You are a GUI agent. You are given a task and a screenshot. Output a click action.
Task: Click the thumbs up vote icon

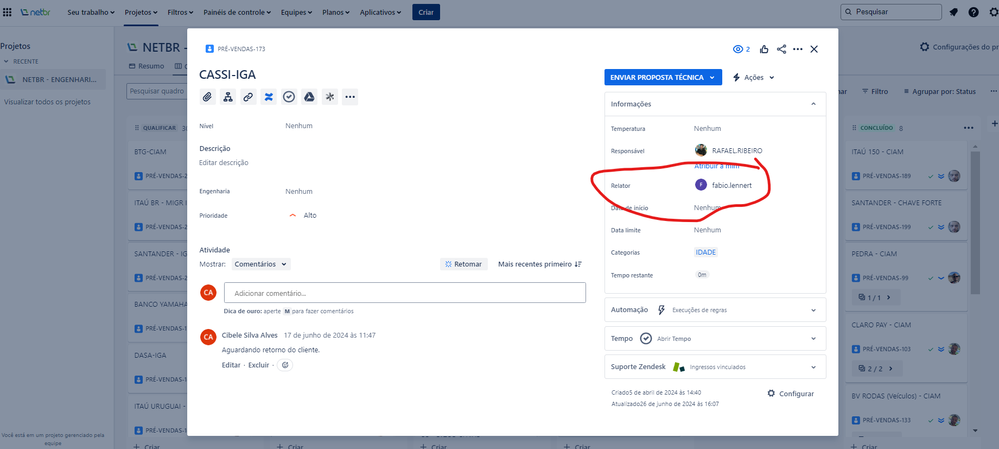pyautogui.click(x=764, y=49)
